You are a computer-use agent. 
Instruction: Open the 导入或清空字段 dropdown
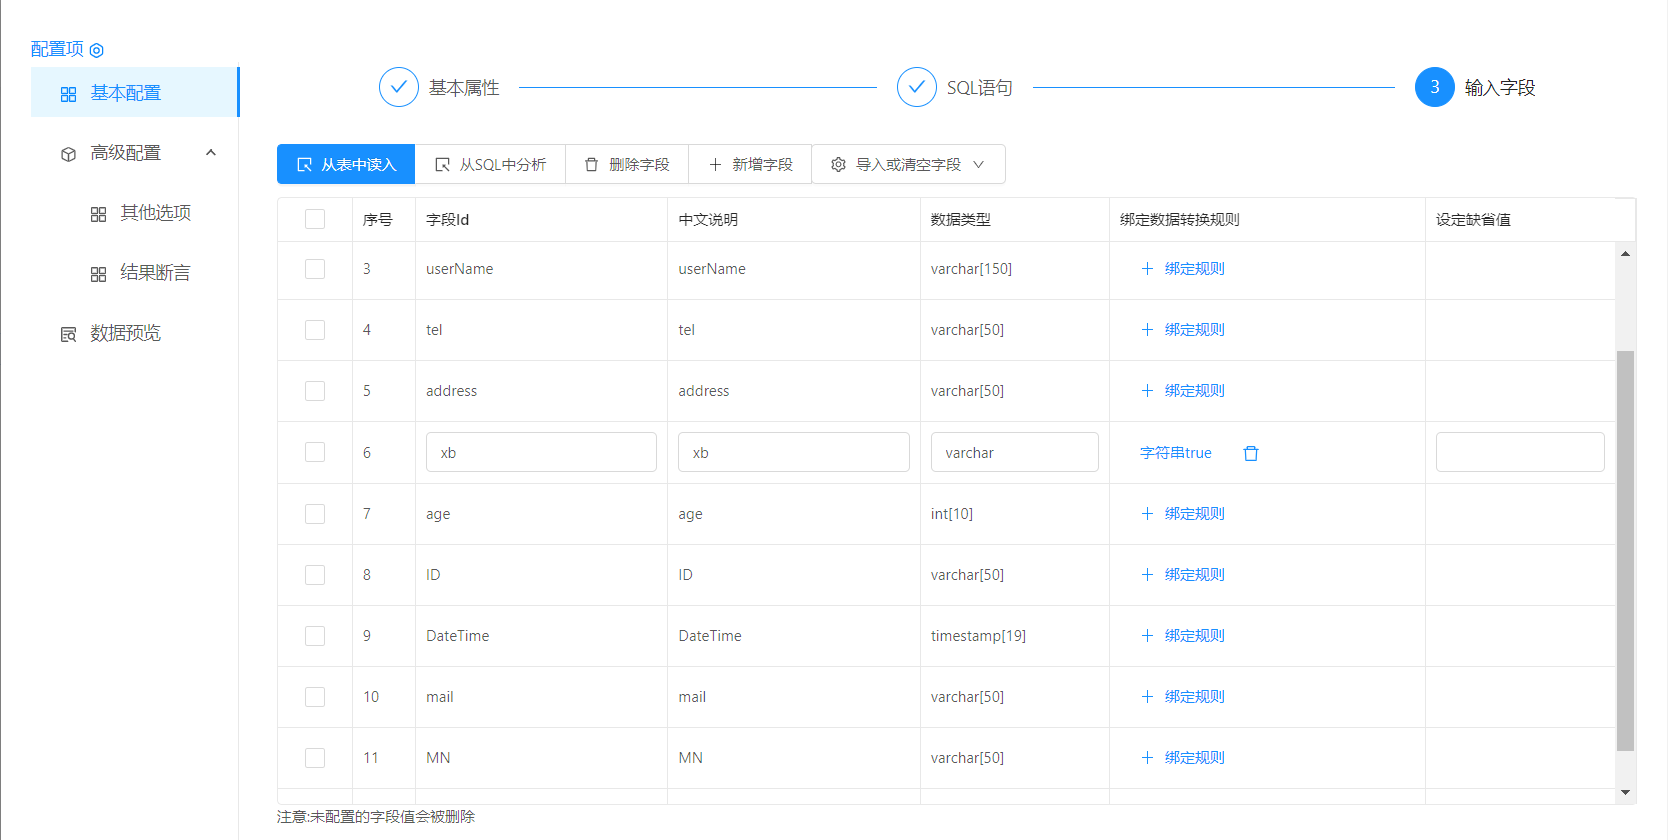coord(908,165)
